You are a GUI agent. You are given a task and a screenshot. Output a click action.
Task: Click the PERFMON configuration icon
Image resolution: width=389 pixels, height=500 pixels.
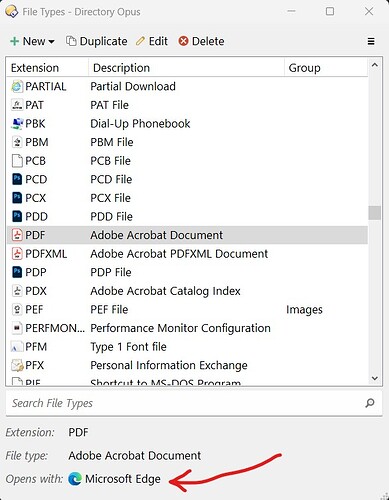point(17,328)
